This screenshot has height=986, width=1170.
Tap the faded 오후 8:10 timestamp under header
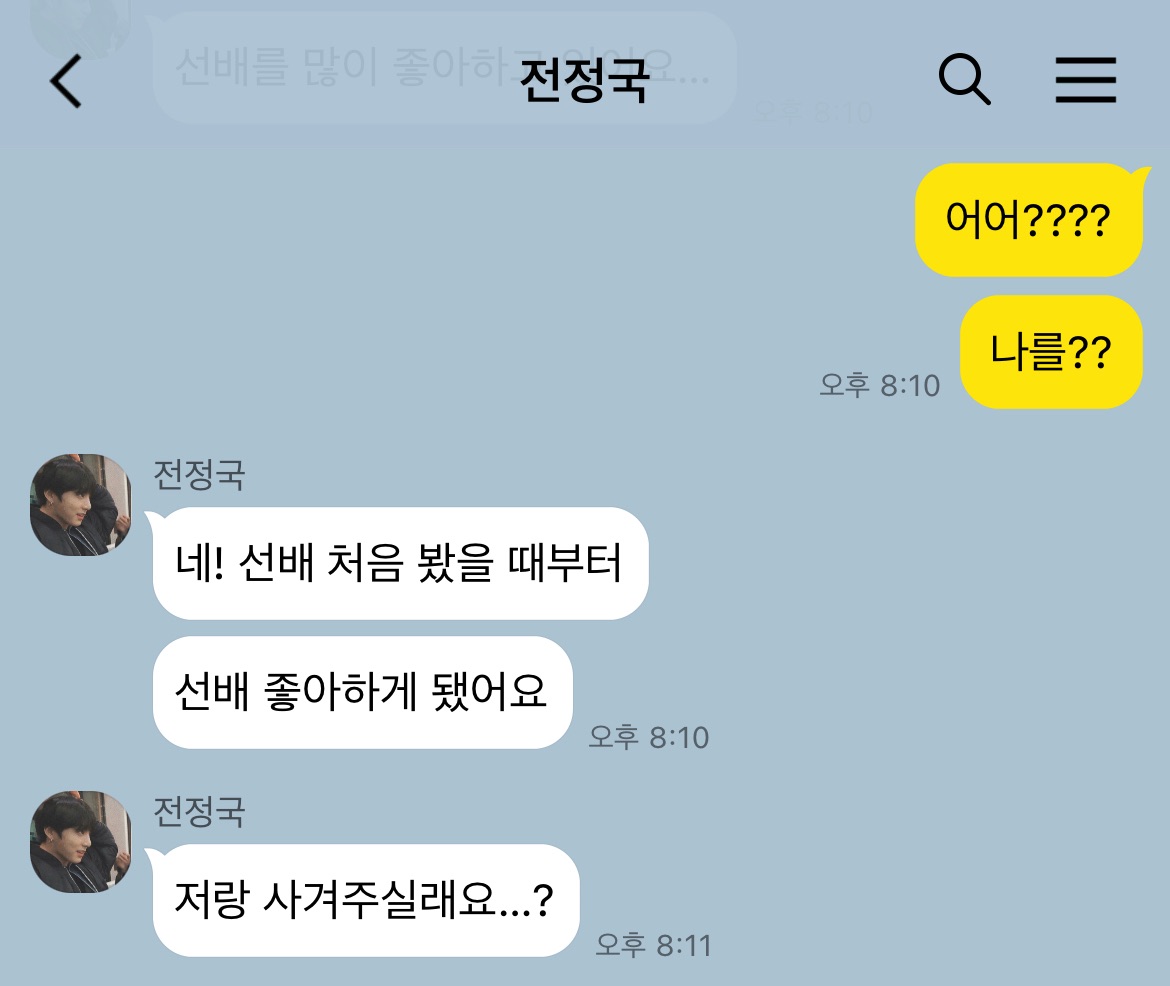[x=813, y=113]
